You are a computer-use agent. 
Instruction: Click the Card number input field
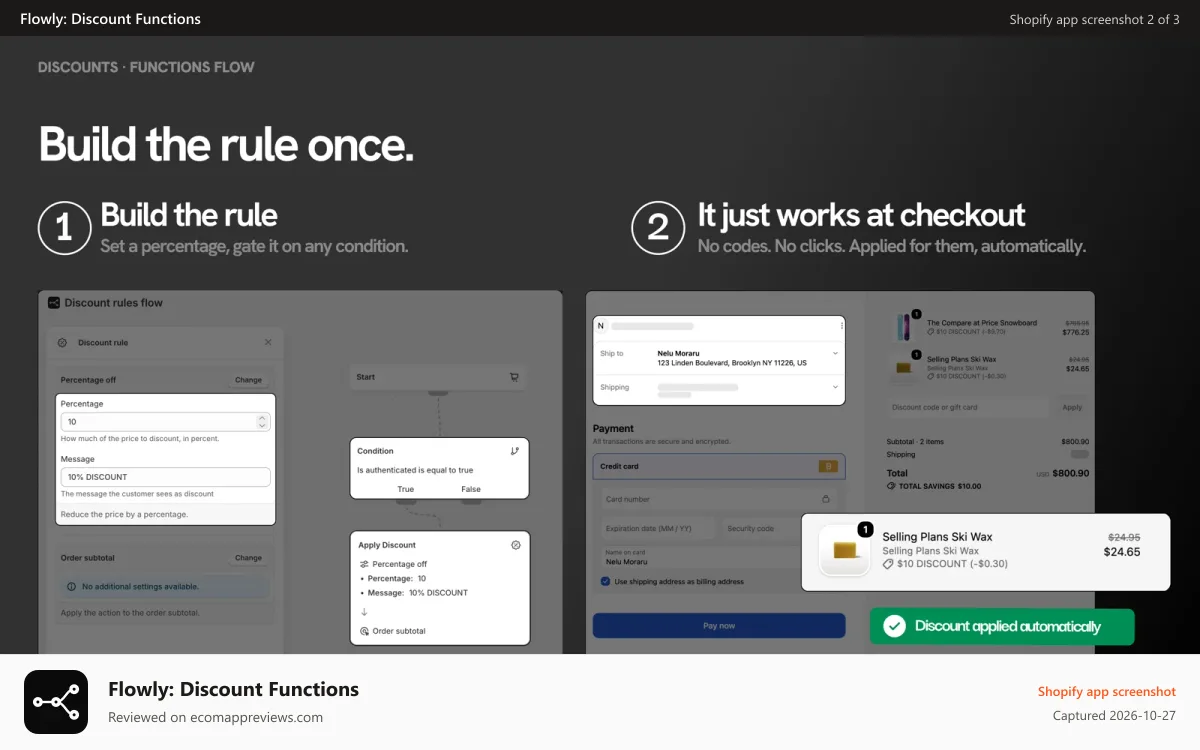[719, 499]
